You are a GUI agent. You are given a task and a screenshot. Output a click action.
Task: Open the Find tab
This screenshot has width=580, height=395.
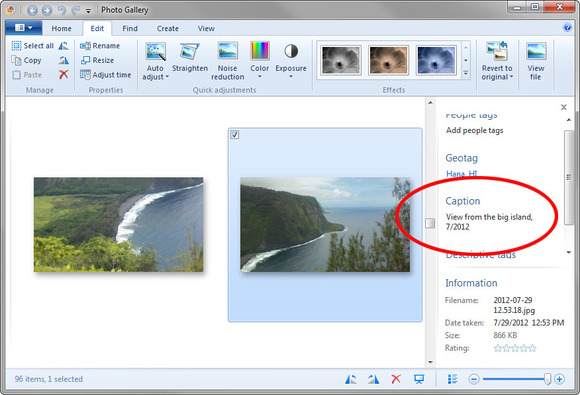click(x=130, y=28)
